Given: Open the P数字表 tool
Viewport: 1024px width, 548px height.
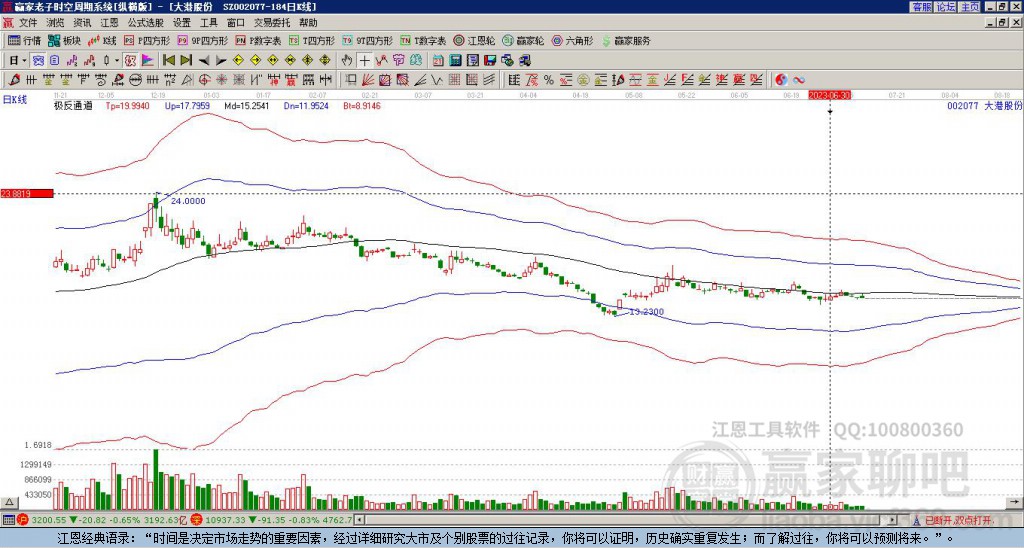Looking at the screenshot, I should click(x=258, y=40).
